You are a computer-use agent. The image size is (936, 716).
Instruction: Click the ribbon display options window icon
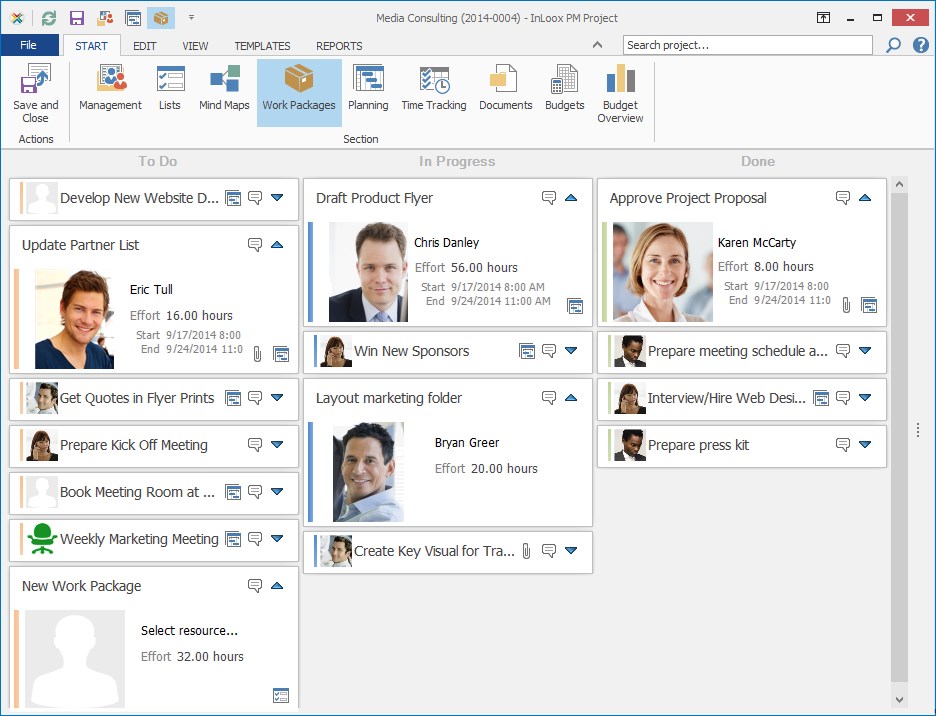pos(823,18)
